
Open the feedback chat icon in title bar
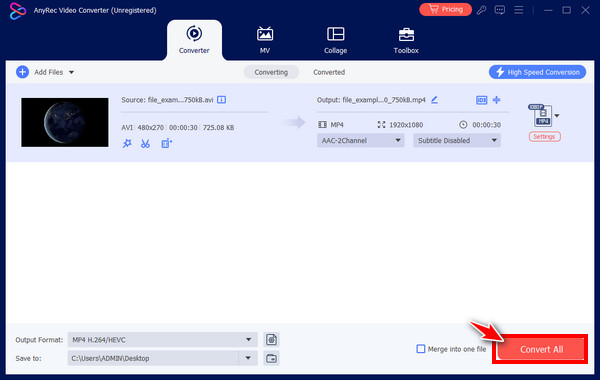(499, 10)
